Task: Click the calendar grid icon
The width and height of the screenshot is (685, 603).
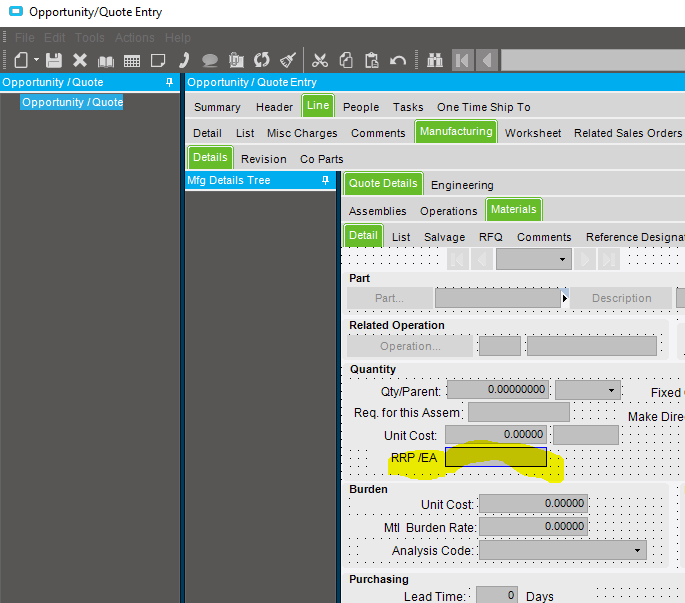Action: click(x=131, y=61)
